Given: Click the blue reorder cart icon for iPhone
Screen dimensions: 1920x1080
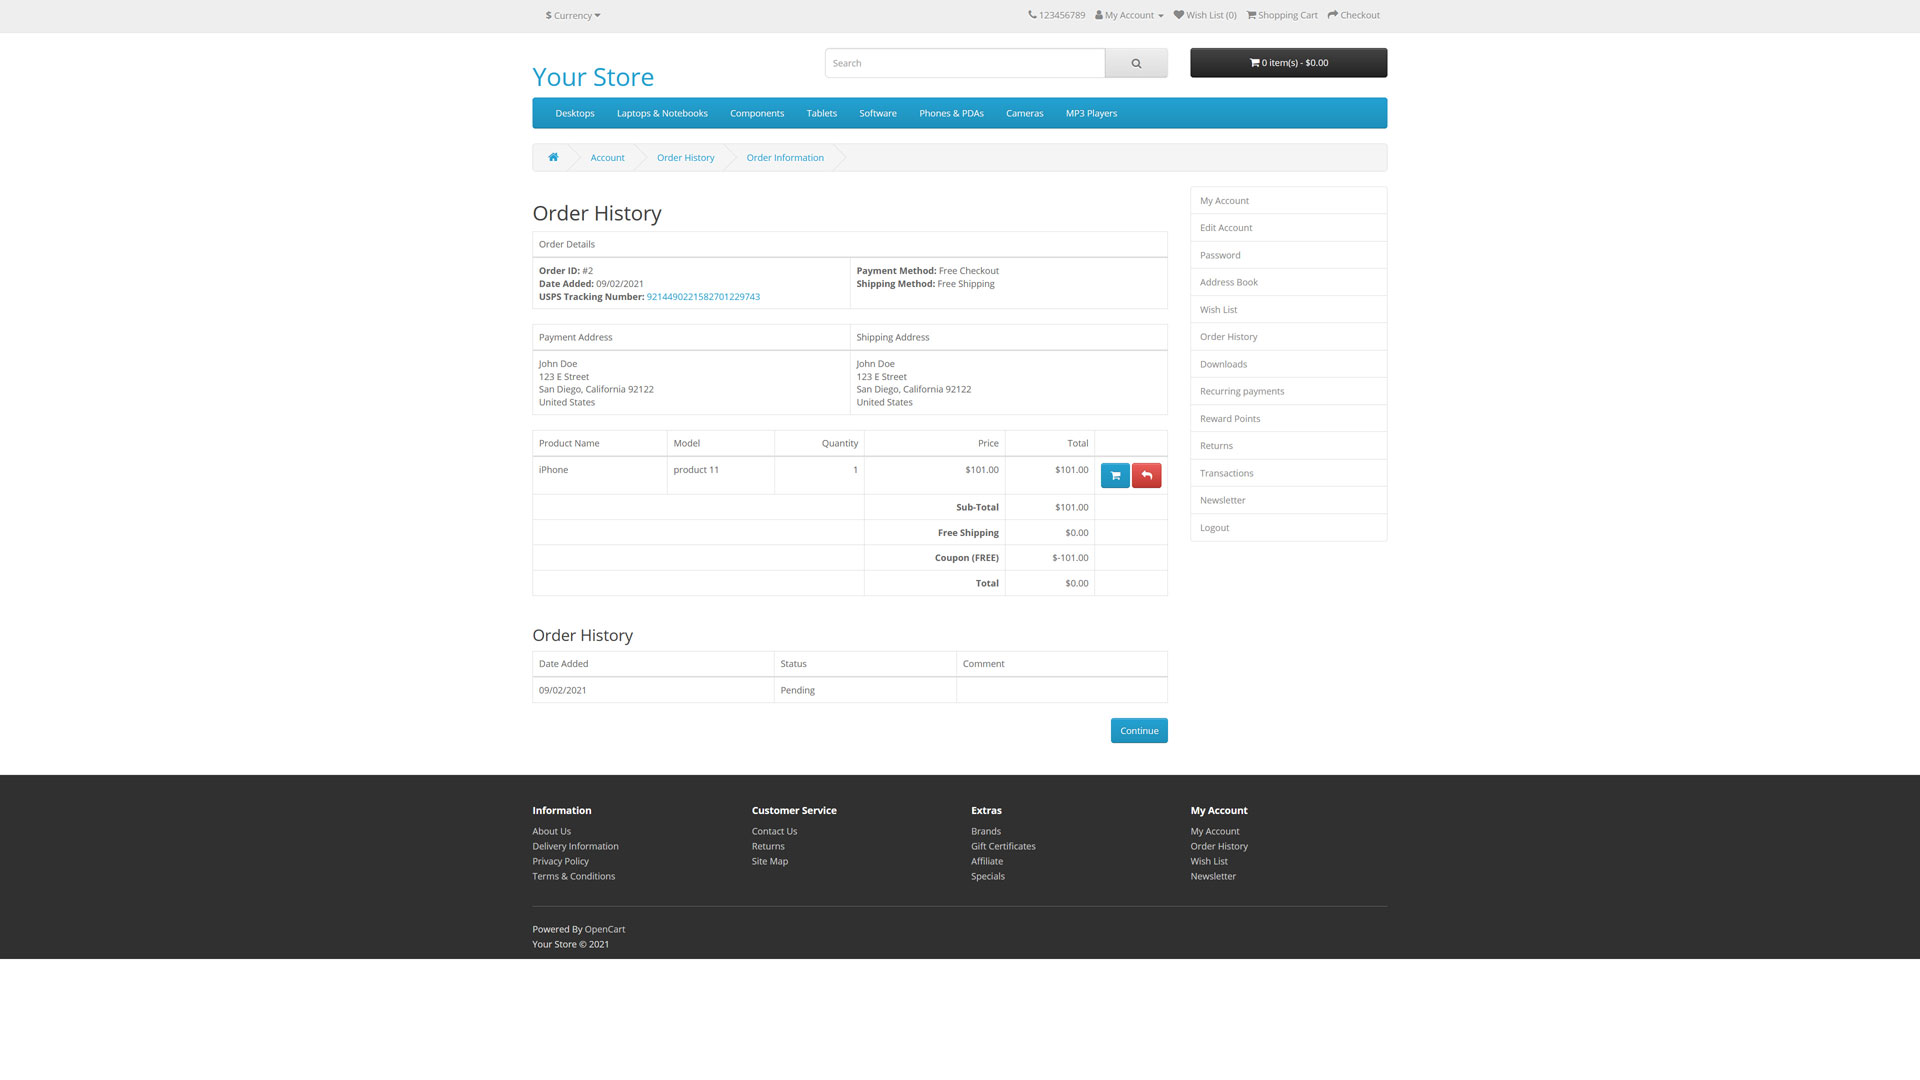Looking at the screenshot, I should point(1114,475).
